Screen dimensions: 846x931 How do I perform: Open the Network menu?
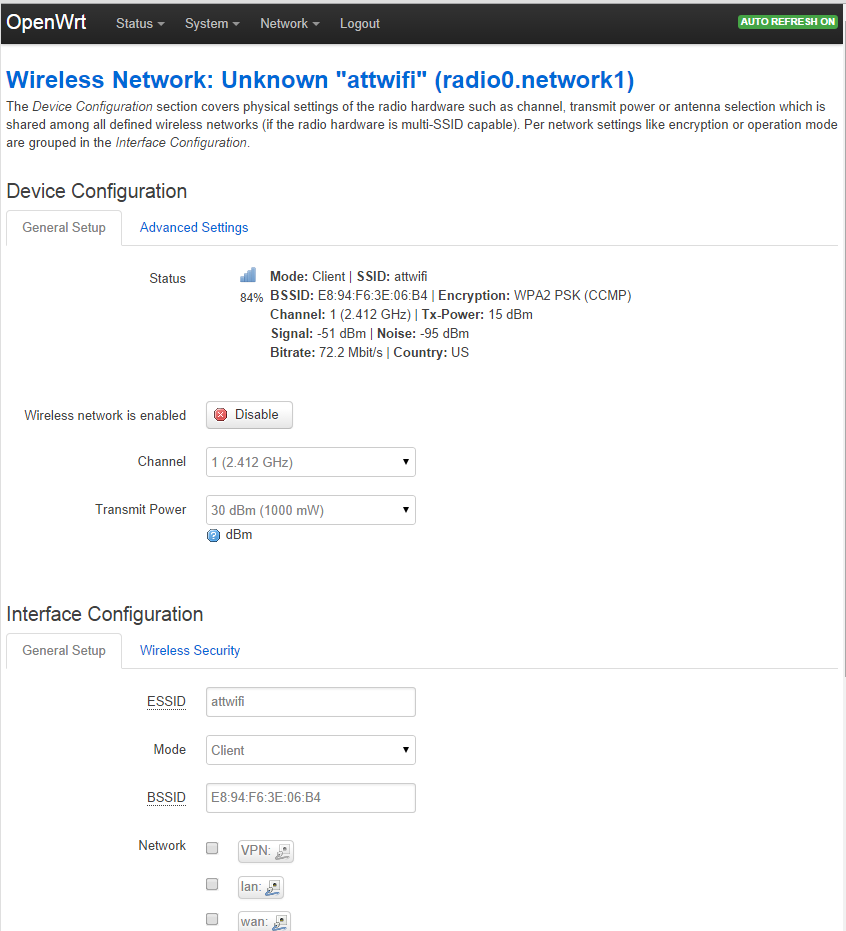(289, 24)
